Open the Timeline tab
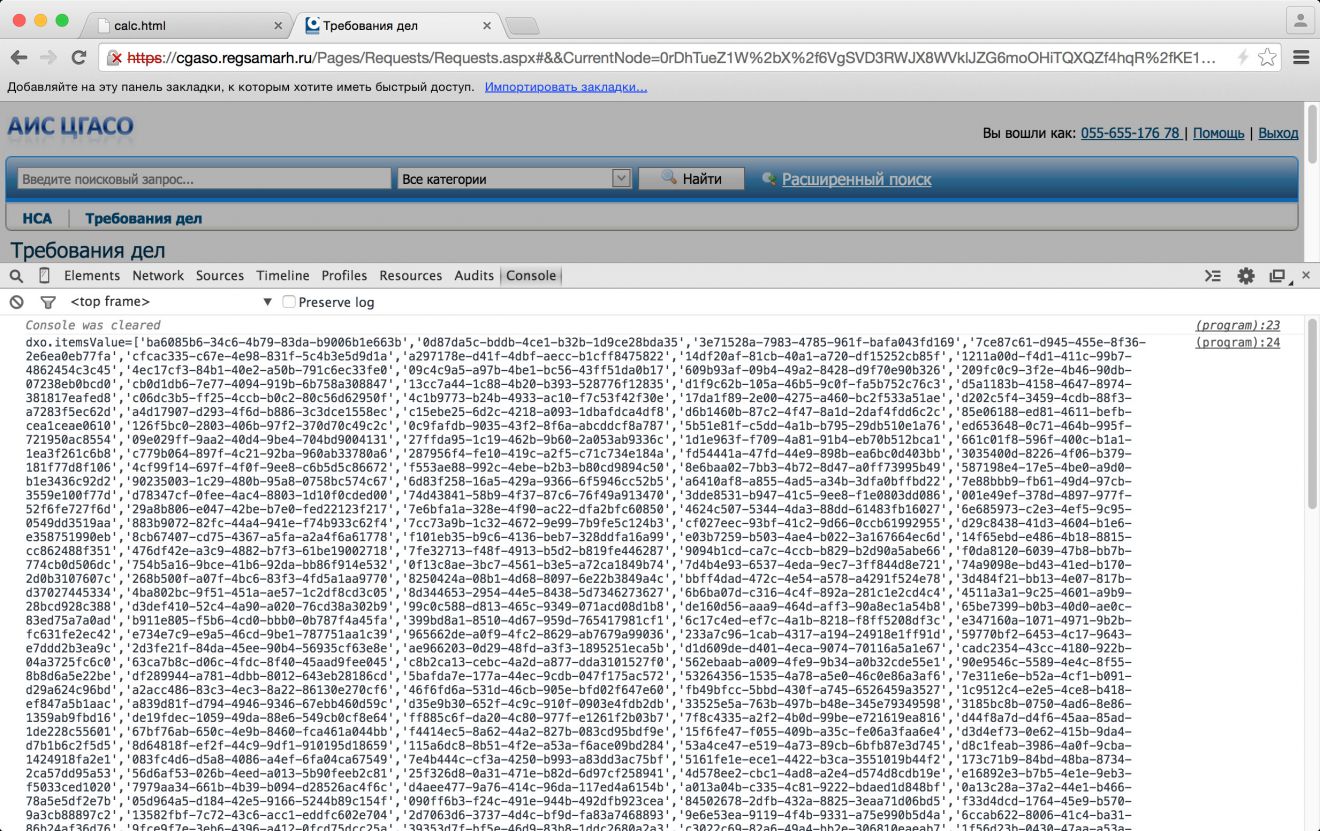1320x831 pixels. point(283,276)
